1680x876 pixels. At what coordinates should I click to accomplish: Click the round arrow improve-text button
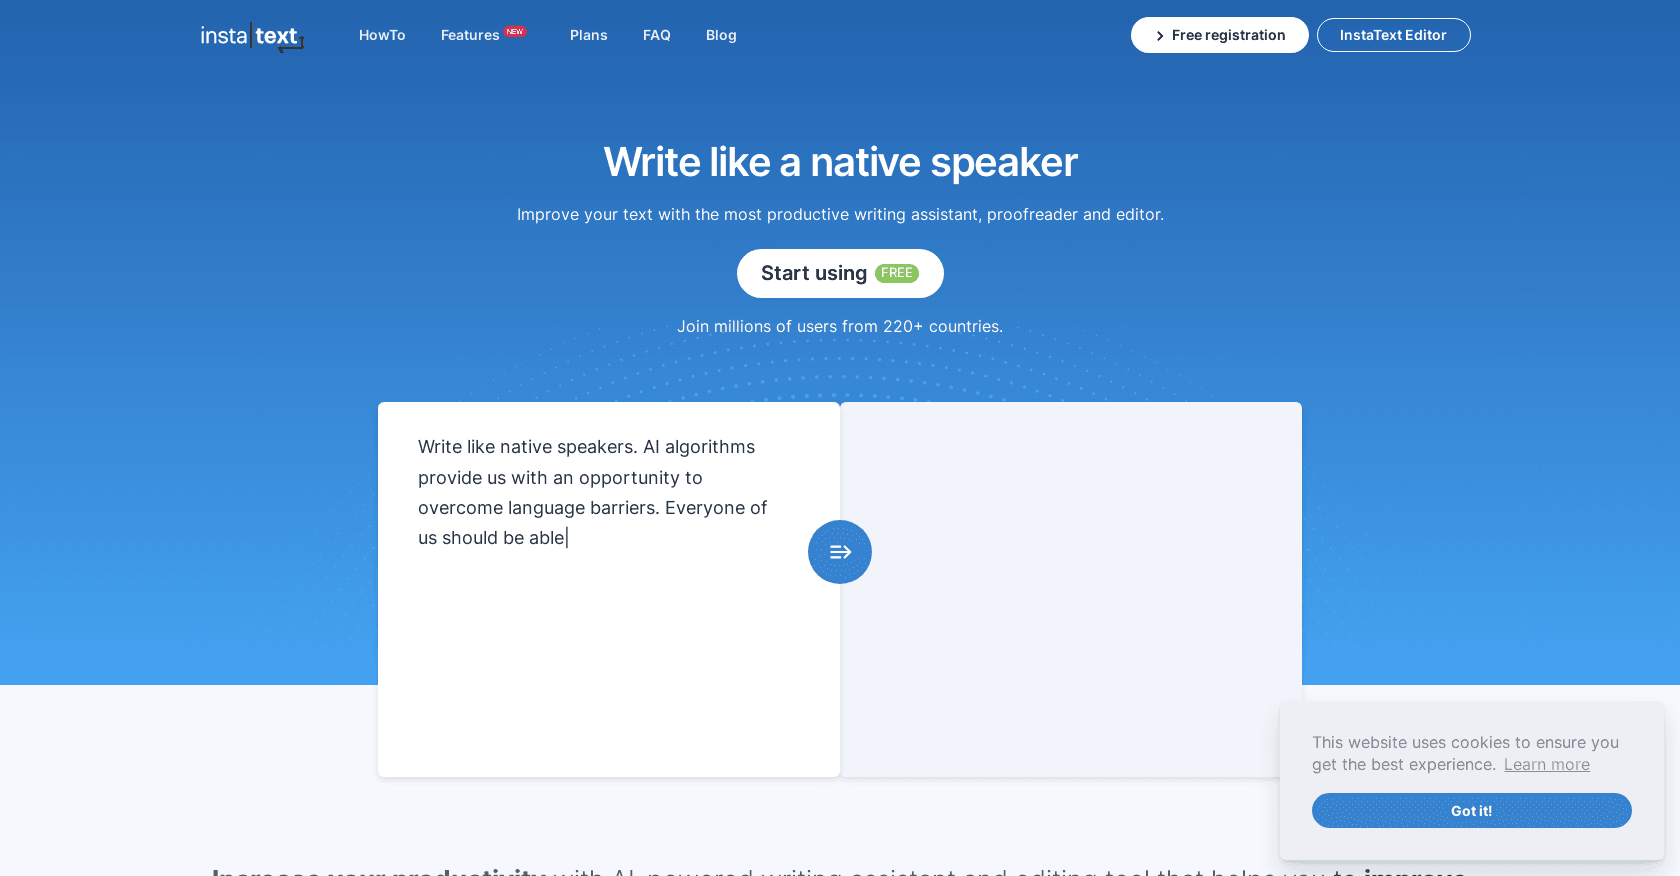840,552
